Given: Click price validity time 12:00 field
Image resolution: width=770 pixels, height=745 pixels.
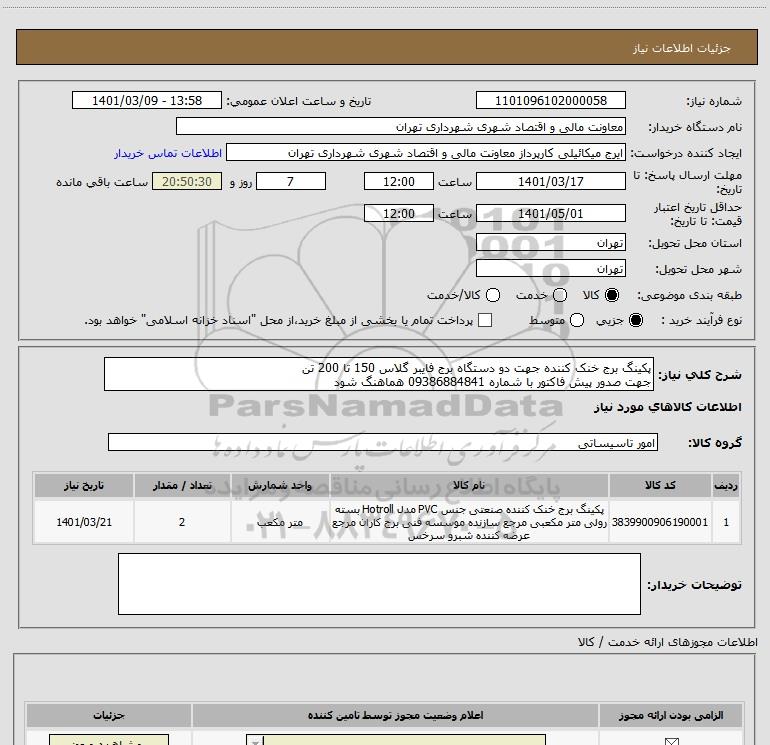Looking at the screenshot, I should pyautogui.click(x=399, y=213).
